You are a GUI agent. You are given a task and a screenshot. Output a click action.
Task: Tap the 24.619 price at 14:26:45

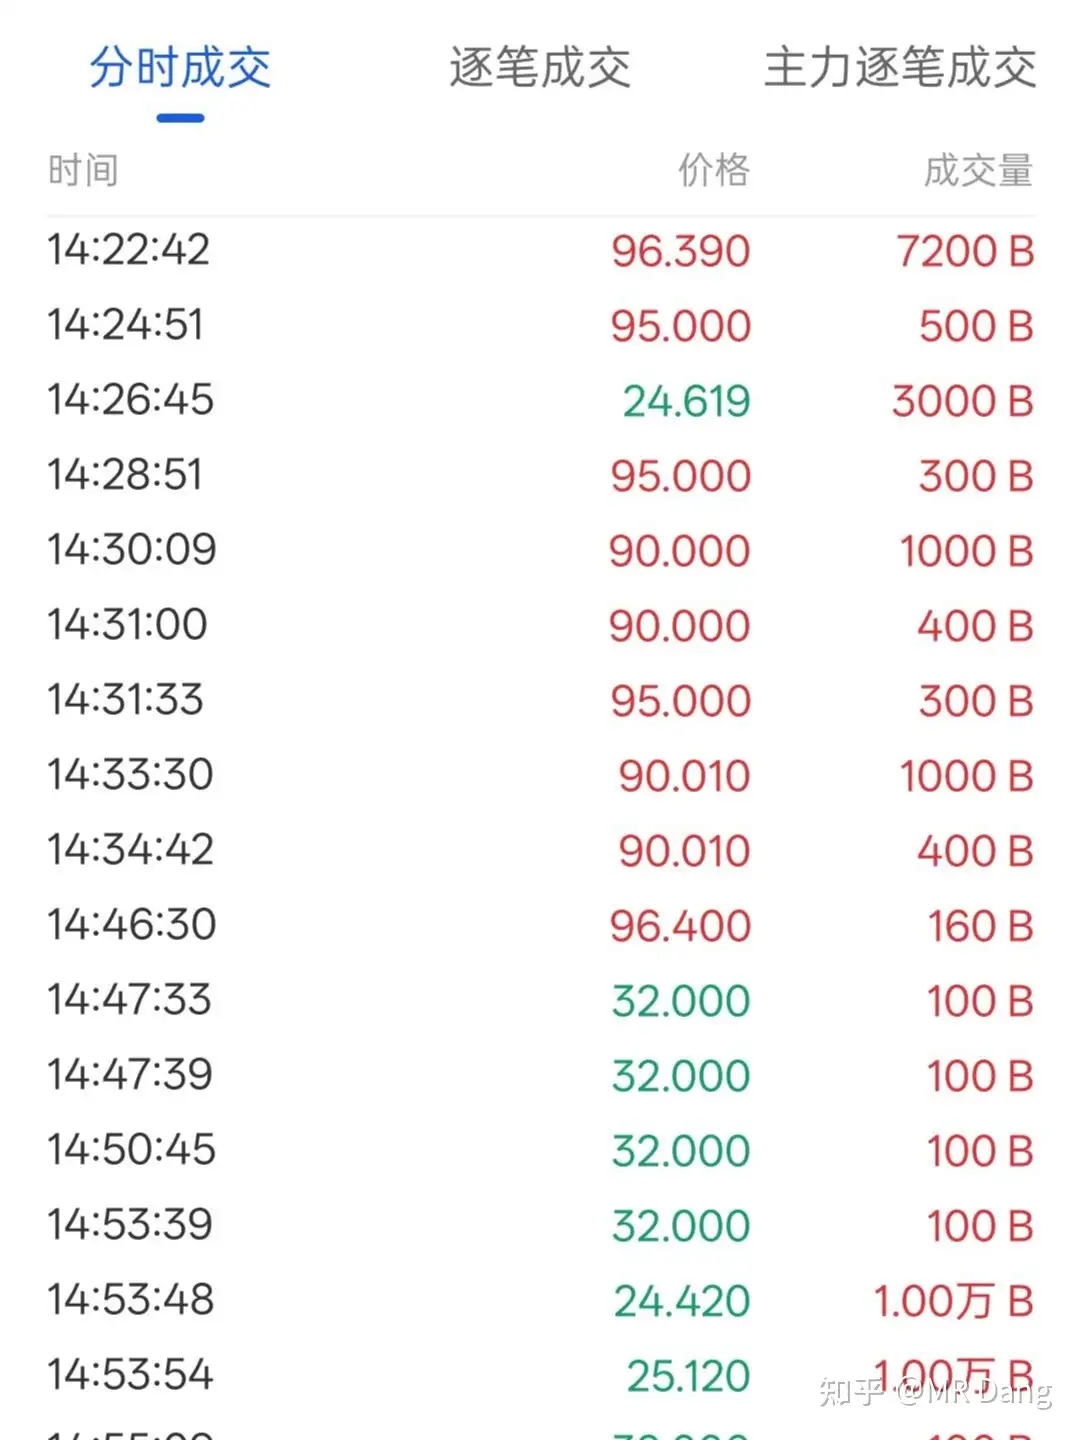[686, 401]
